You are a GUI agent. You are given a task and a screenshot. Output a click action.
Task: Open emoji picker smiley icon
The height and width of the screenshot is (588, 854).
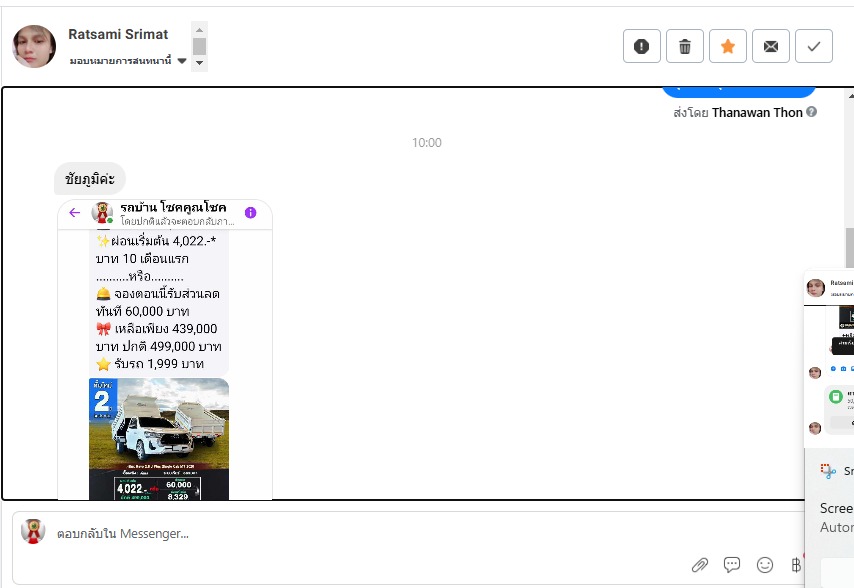point(765,565)
